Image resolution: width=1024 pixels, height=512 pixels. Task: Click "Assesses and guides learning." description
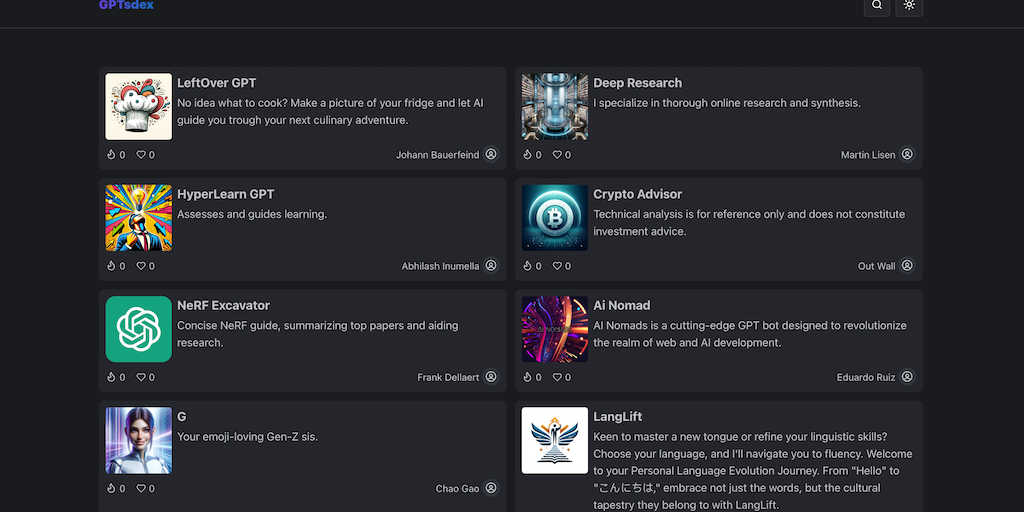tap(252, 214)
